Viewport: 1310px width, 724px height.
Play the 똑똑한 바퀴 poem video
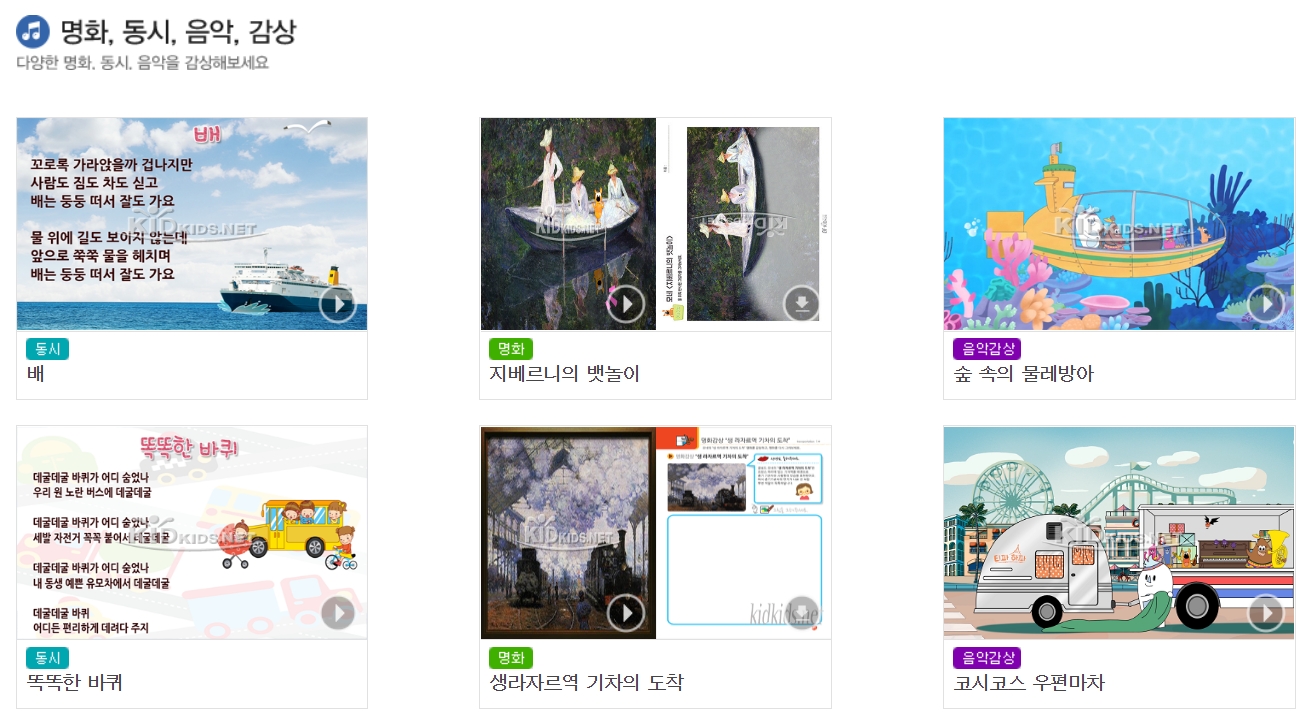click(337, 613)
